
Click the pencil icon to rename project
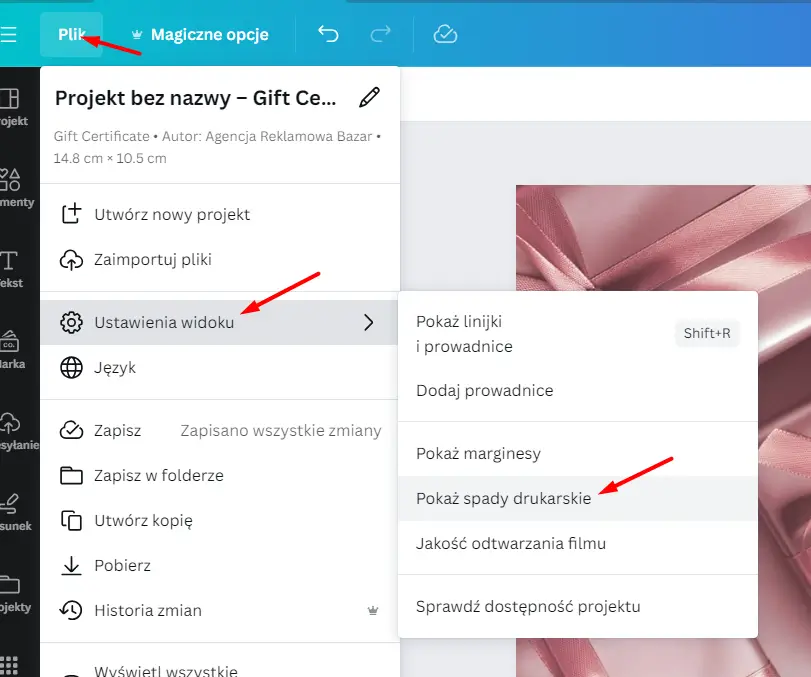(x=369, y=97)
